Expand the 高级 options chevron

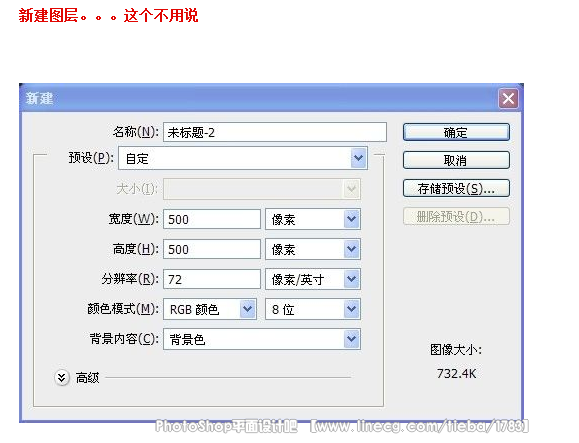pyautogui.click(x=62, y=378)
